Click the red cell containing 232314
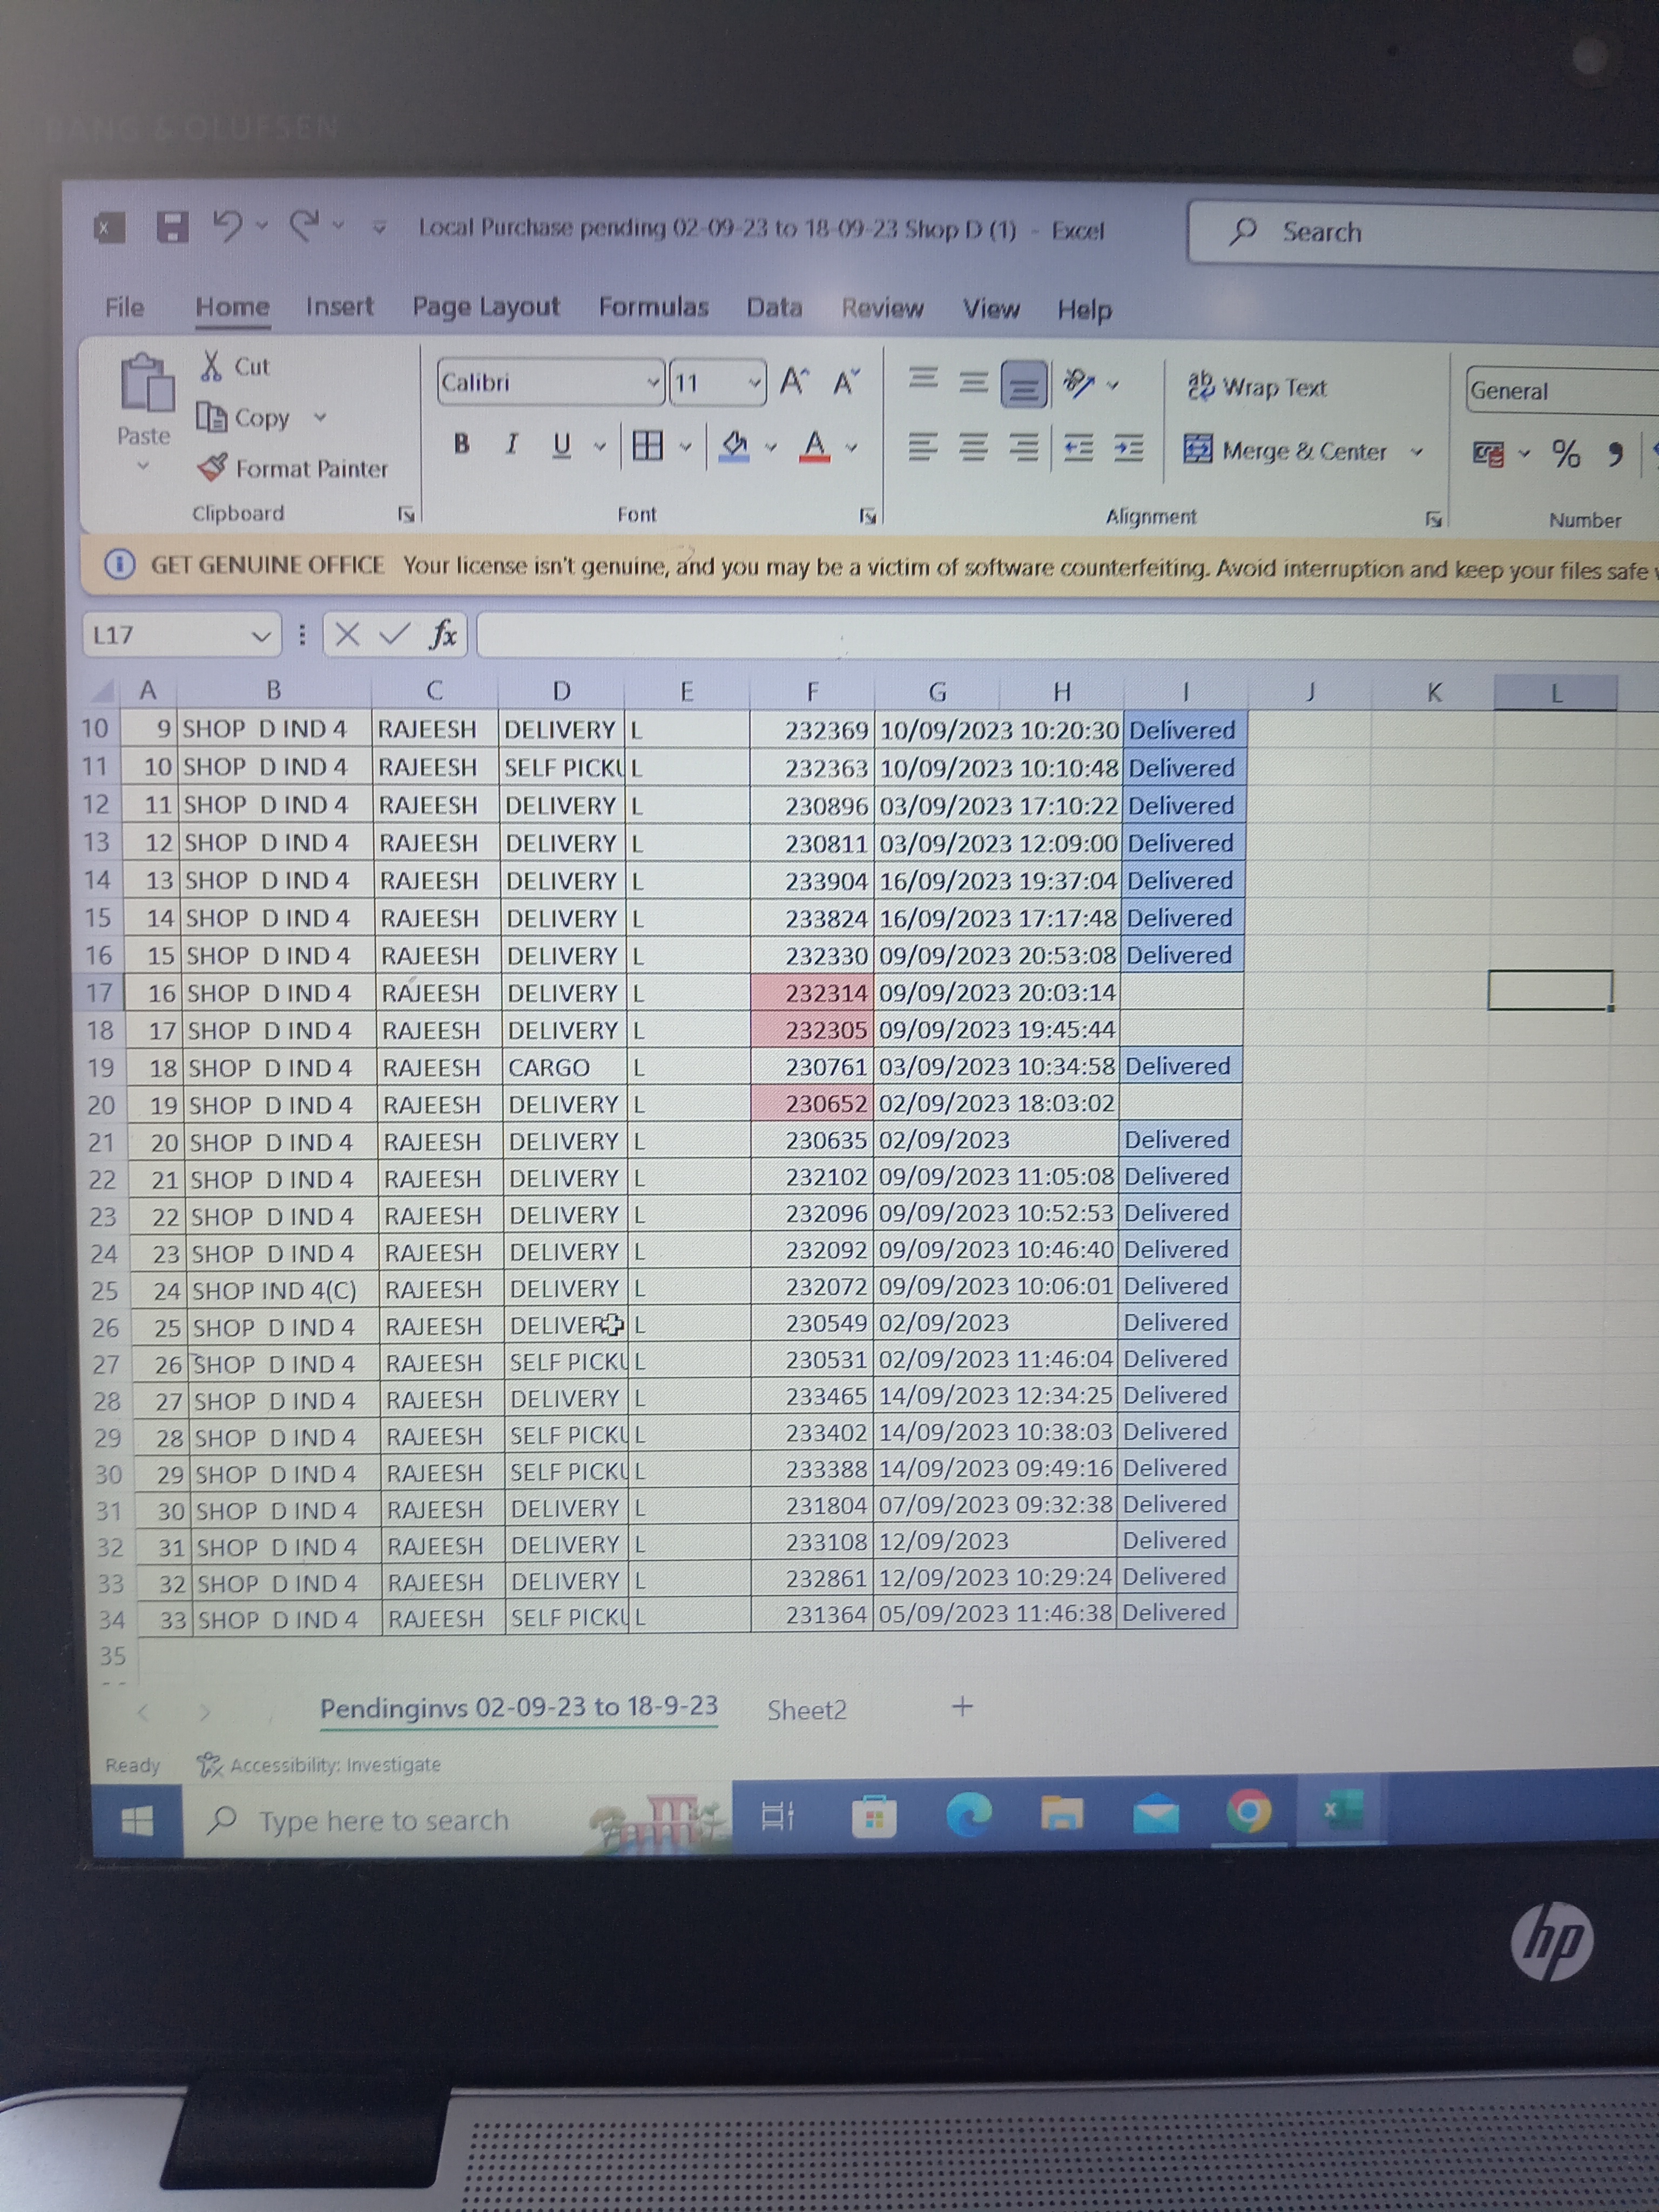This screenshot has height=2212, width=1659. tap(812, 992)
